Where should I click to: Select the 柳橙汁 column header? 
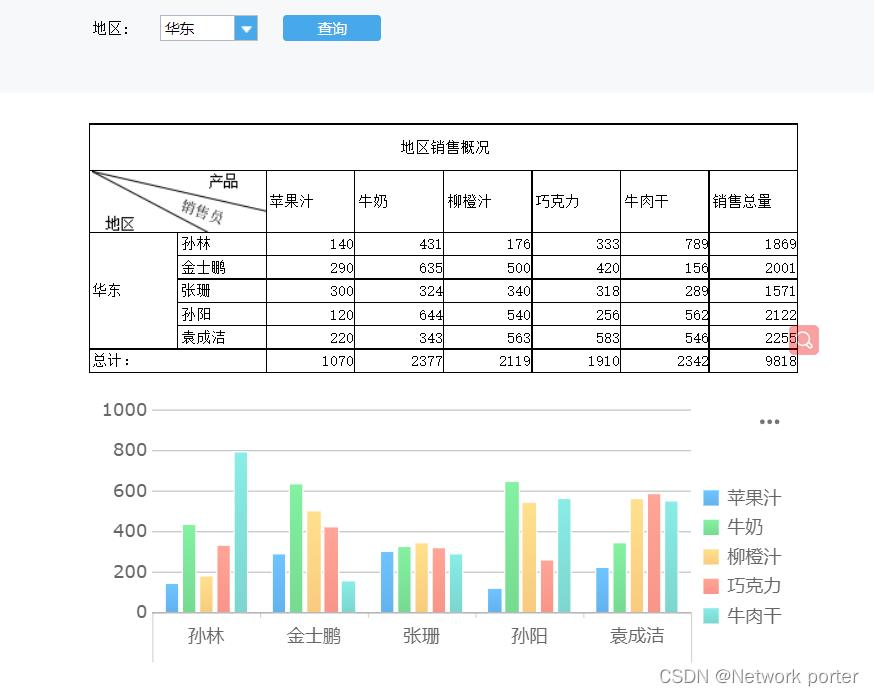click(488, 202)
